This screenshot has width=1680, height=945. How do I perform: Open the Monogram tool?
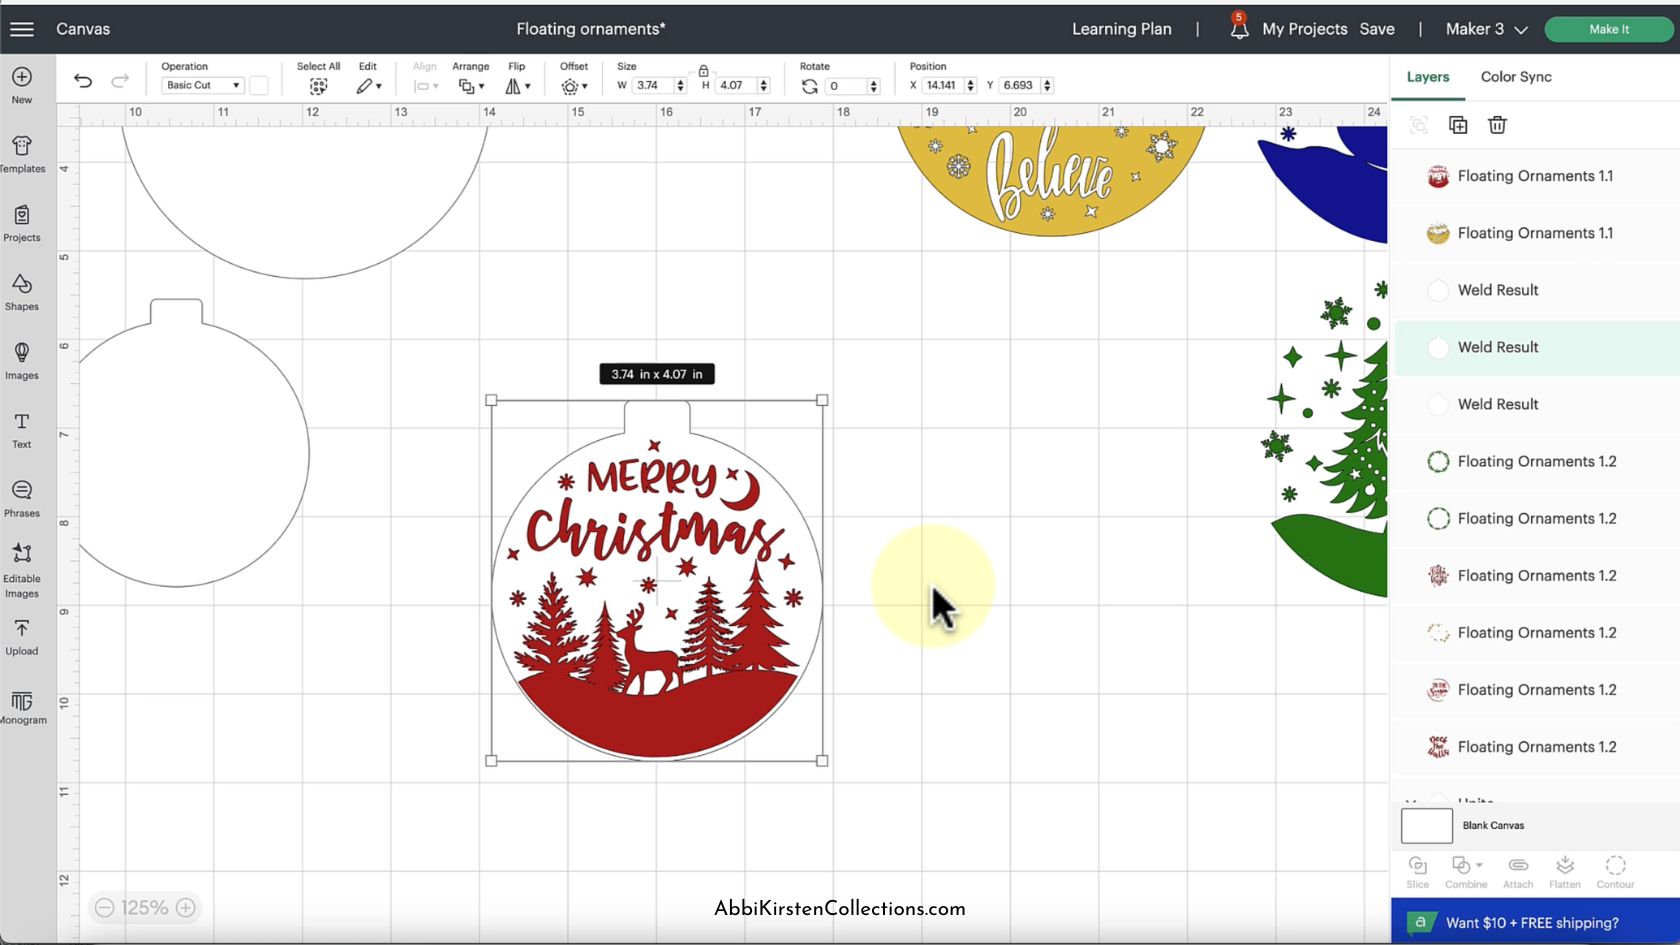(x=22, y=706)
